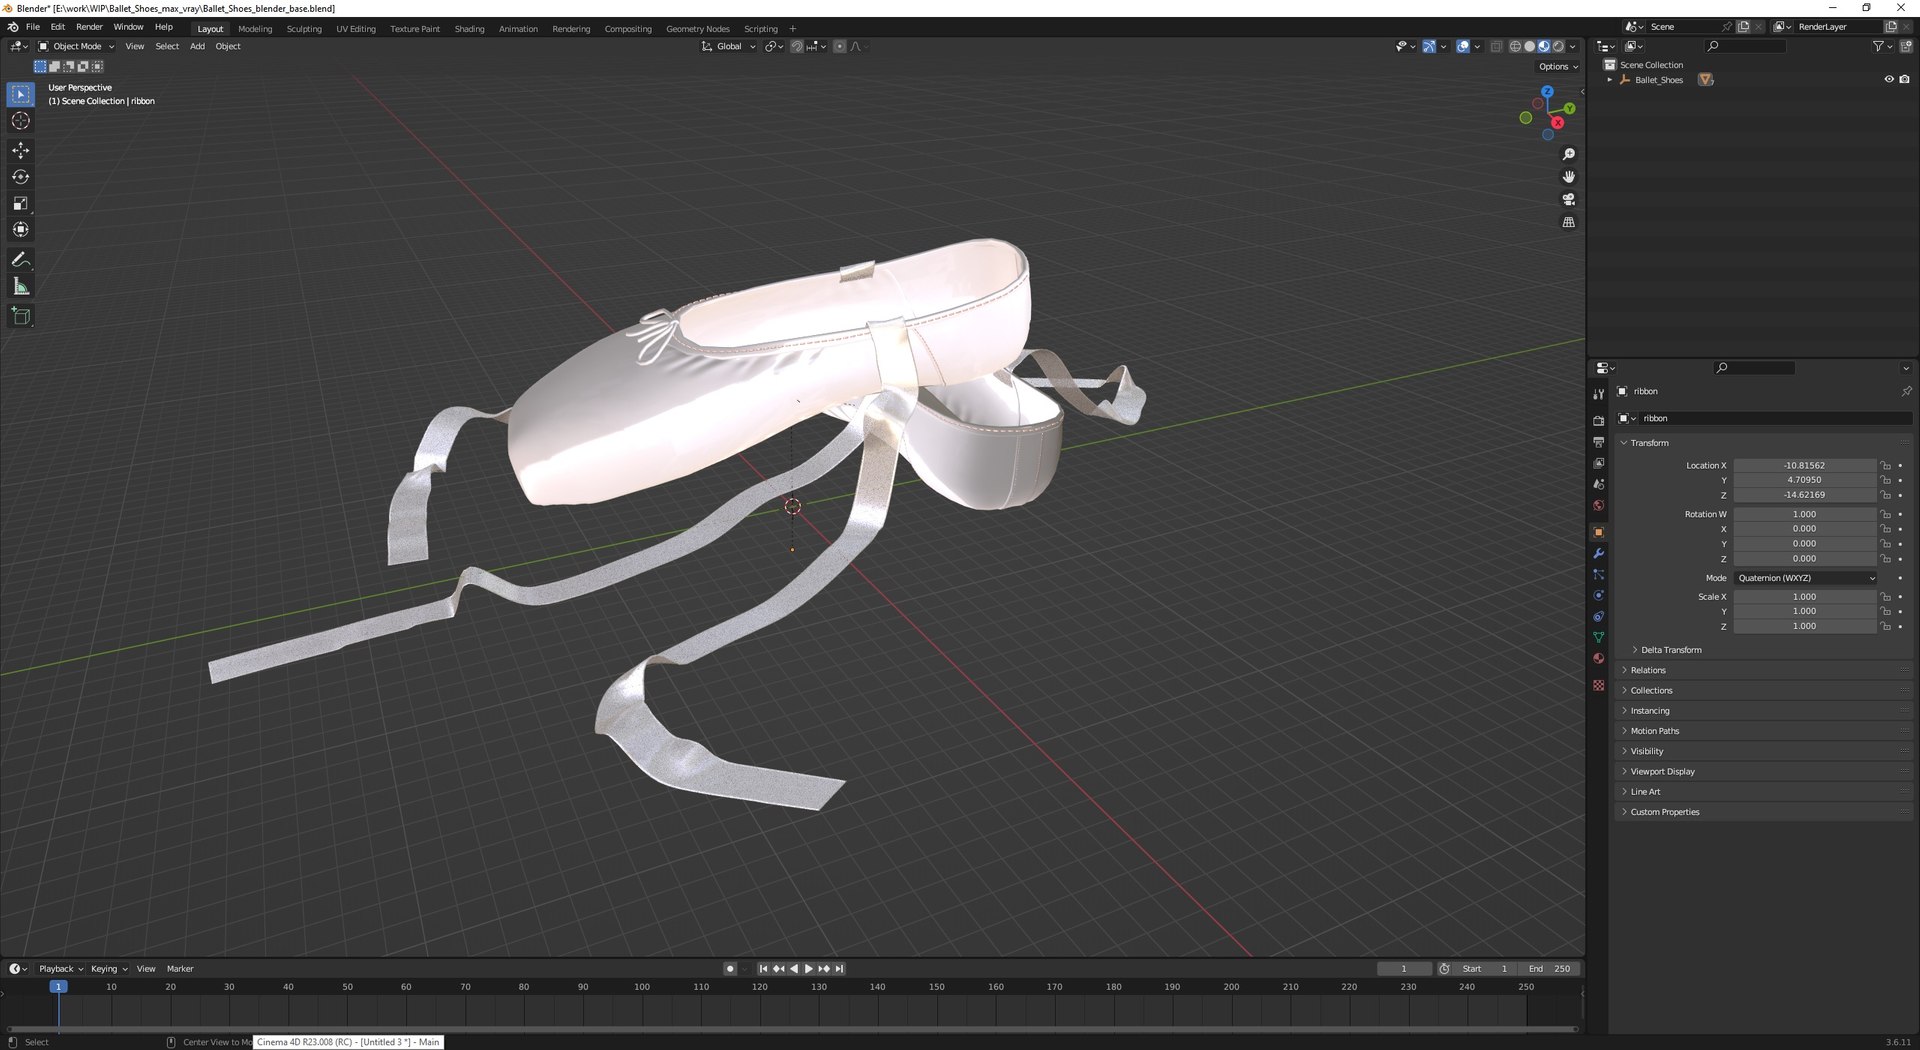Open the World properties tab
This screenshot has height=1050, width=1920.
click(x=1598, y=505)
